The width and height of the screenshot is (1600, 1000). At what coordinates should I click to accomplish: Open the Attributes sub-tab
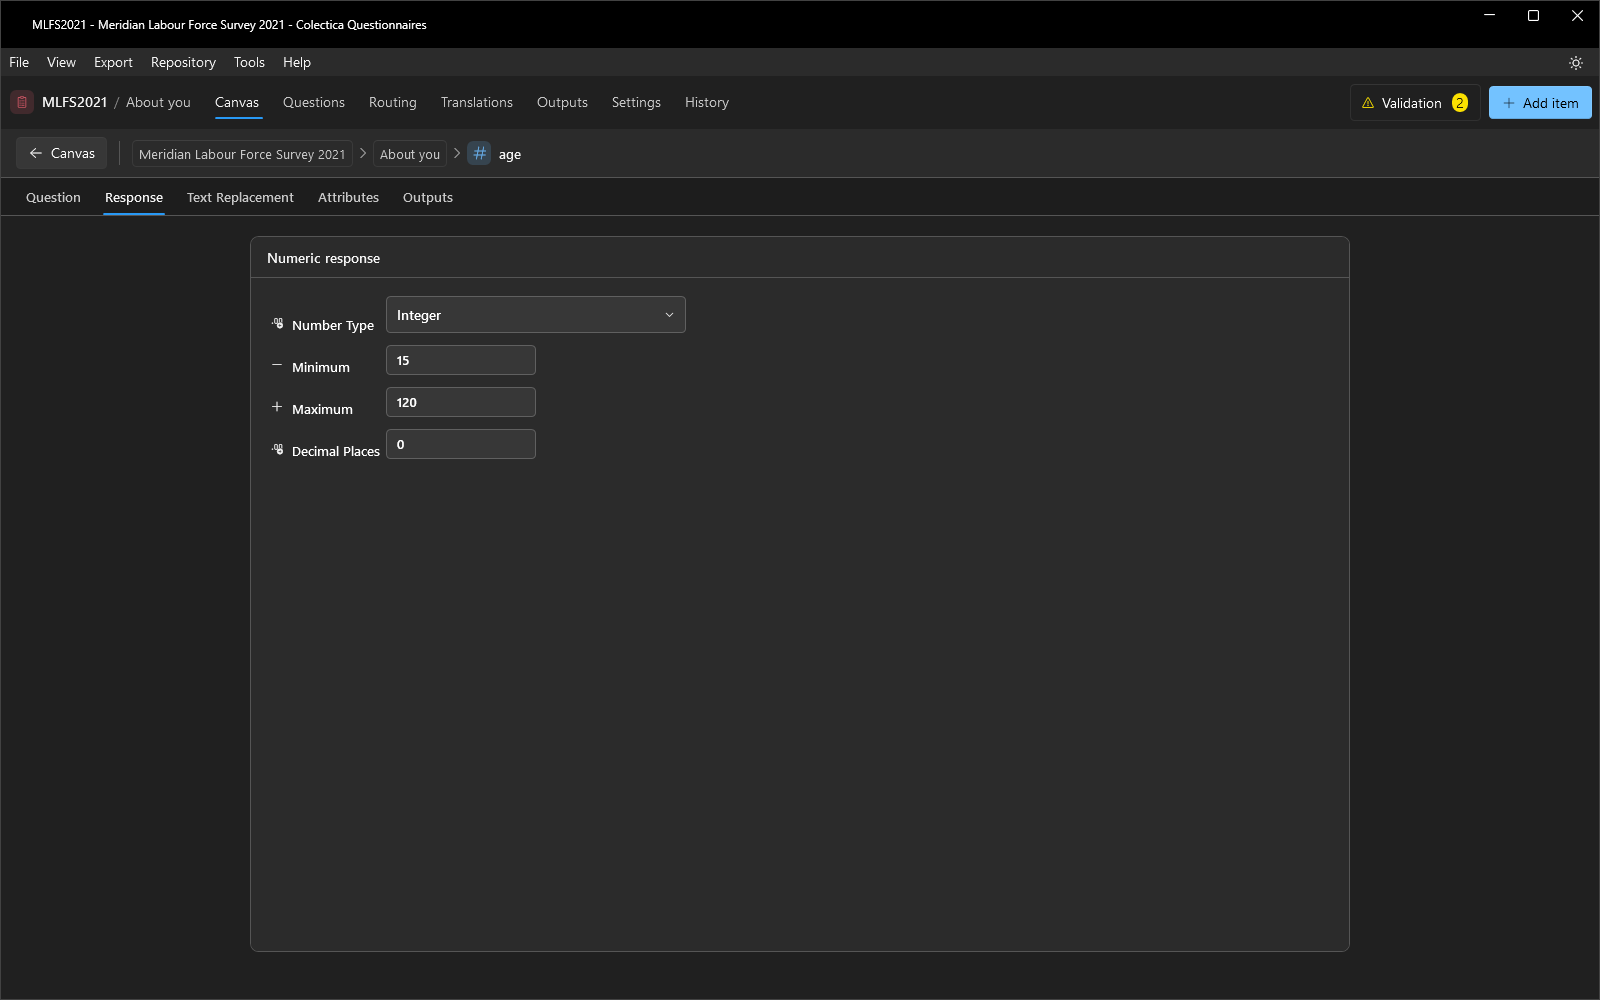coord(348,197)
